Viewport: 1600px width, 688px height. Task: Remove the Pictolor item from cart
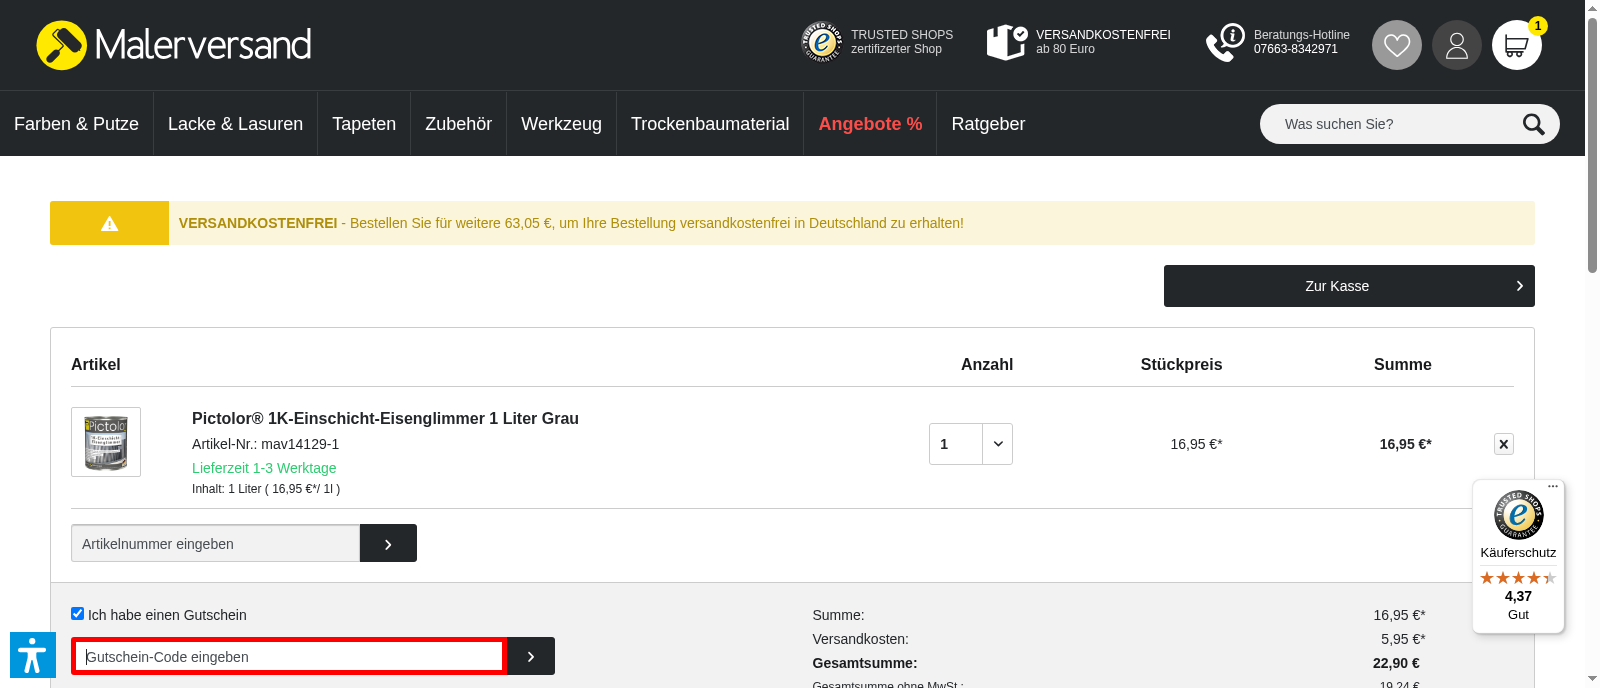point(1503,444)
